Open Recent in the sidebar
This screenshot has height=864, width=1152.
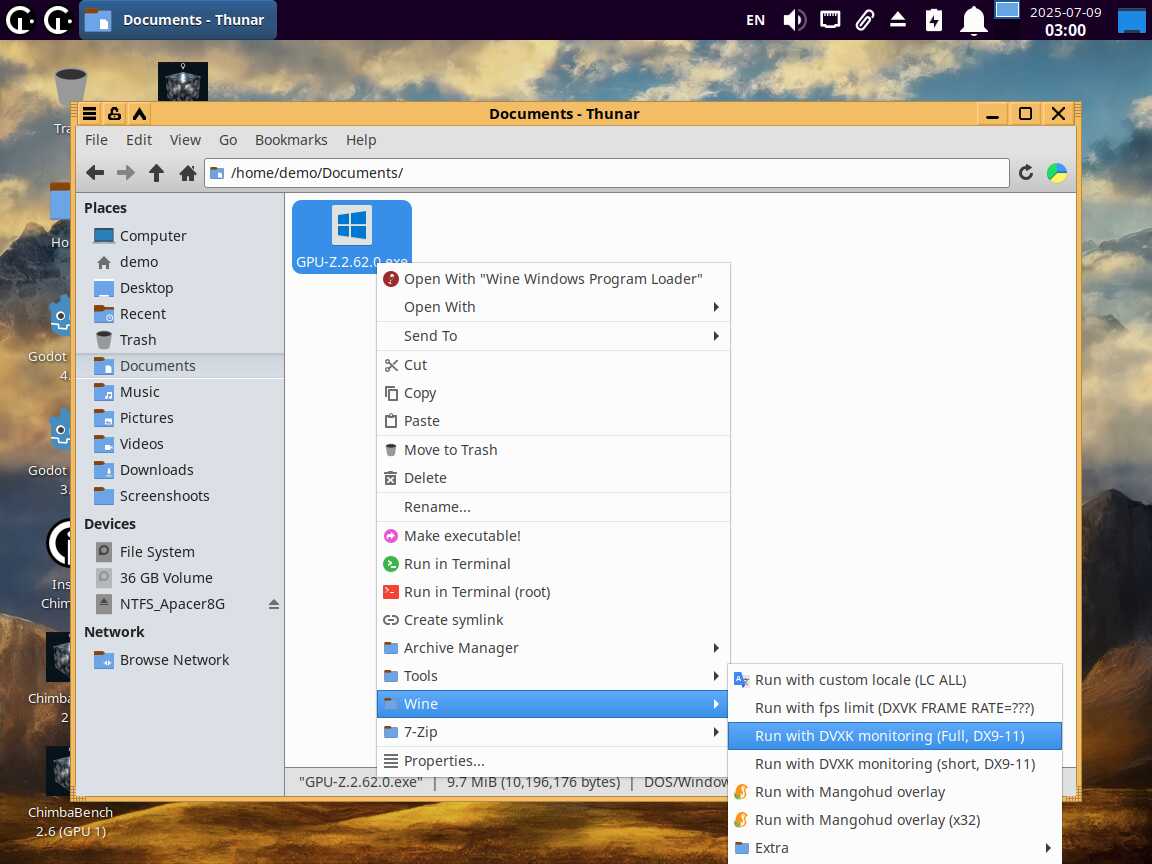click(180, 314)
